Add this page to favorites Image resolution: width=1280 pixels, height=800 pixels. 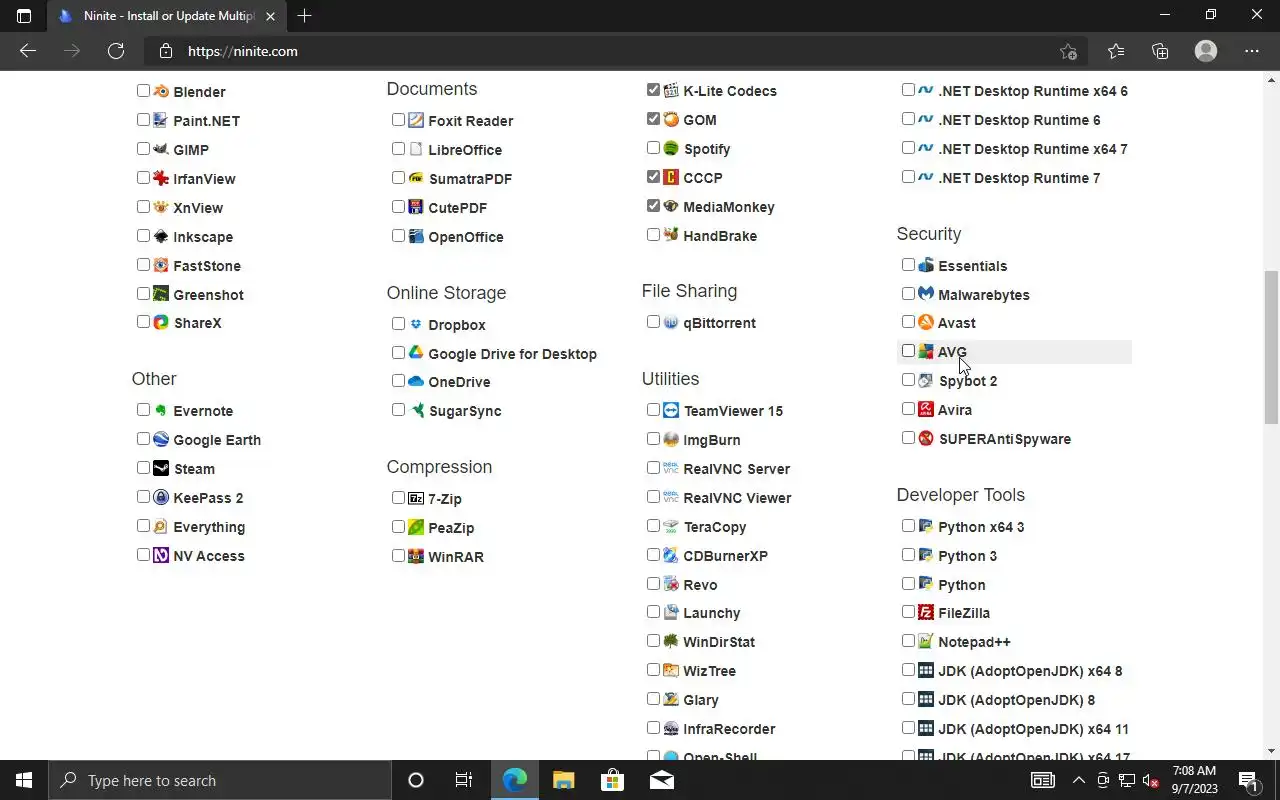[1068, 51]
